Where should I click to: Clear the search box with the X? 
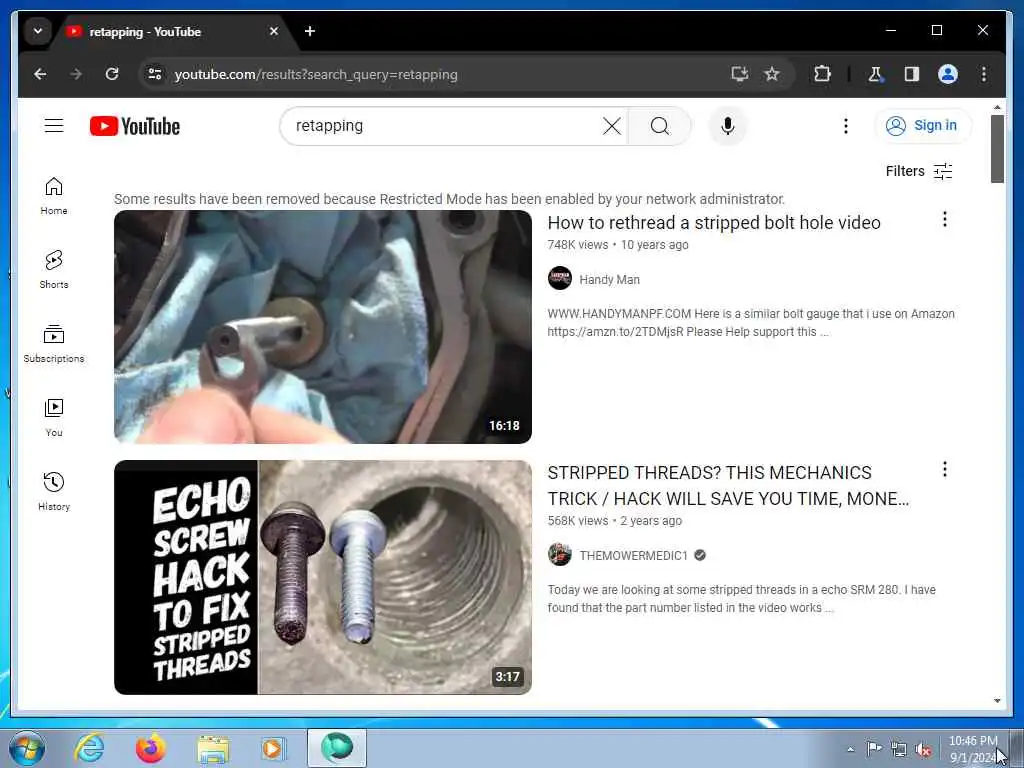coord(611,126)
